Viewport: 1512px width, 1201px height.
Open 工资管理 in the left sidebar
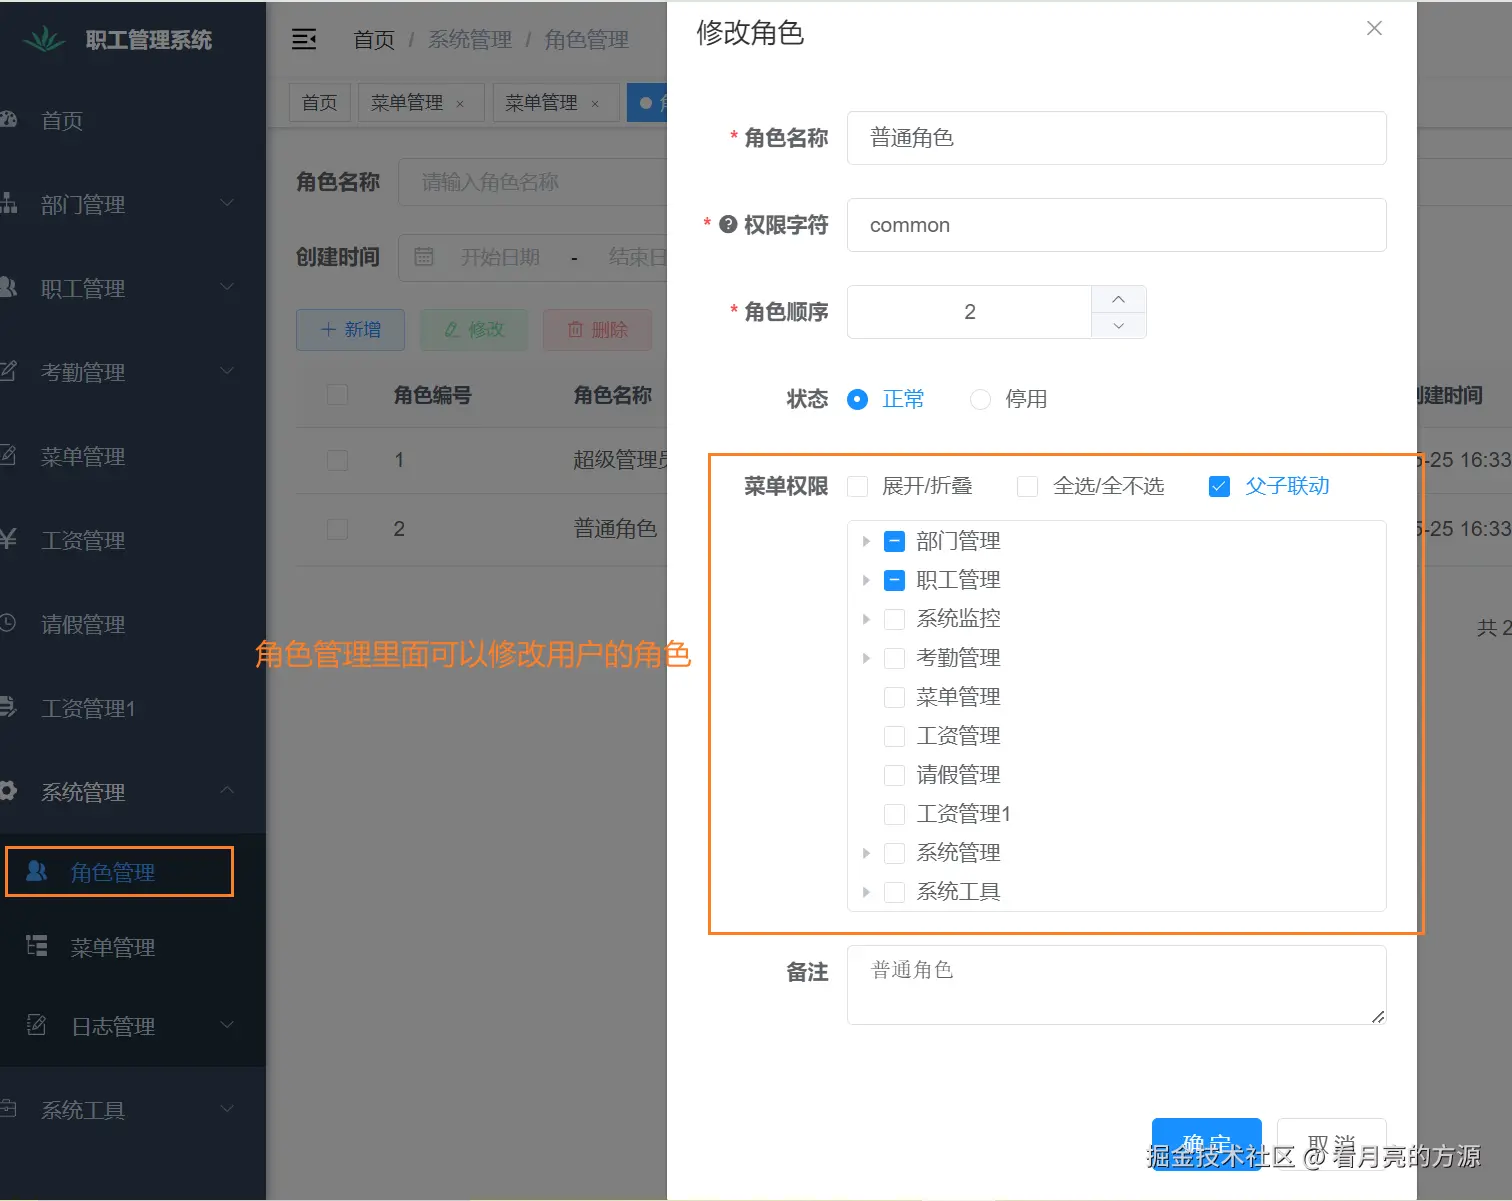point(83,540)
